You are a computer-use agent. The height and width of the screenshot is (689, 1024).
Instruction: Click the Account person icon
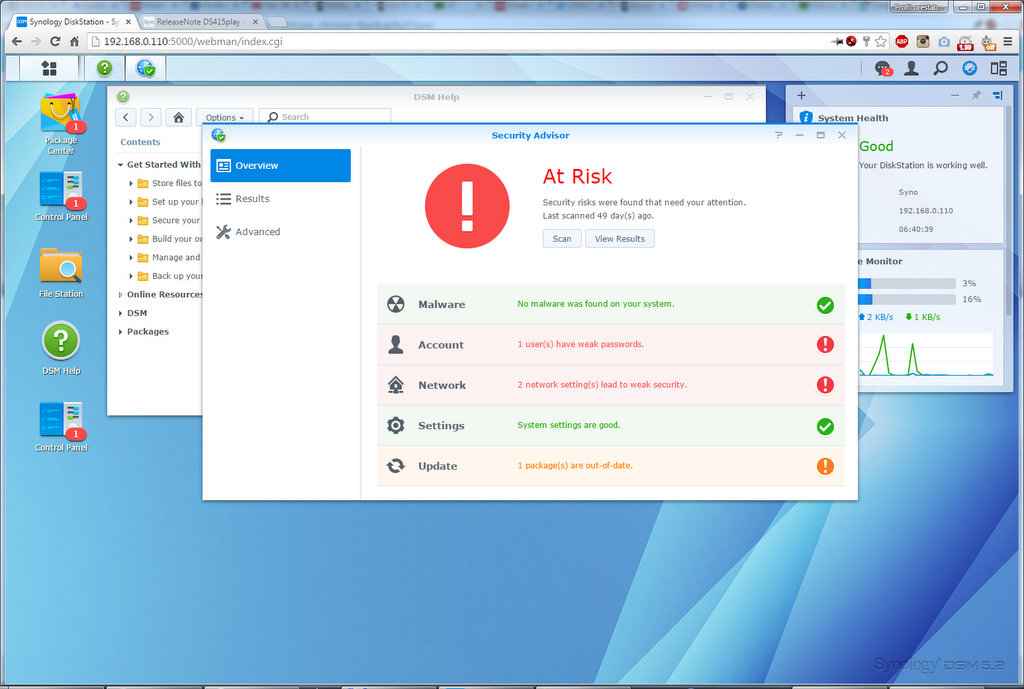(x=396, y=344)
